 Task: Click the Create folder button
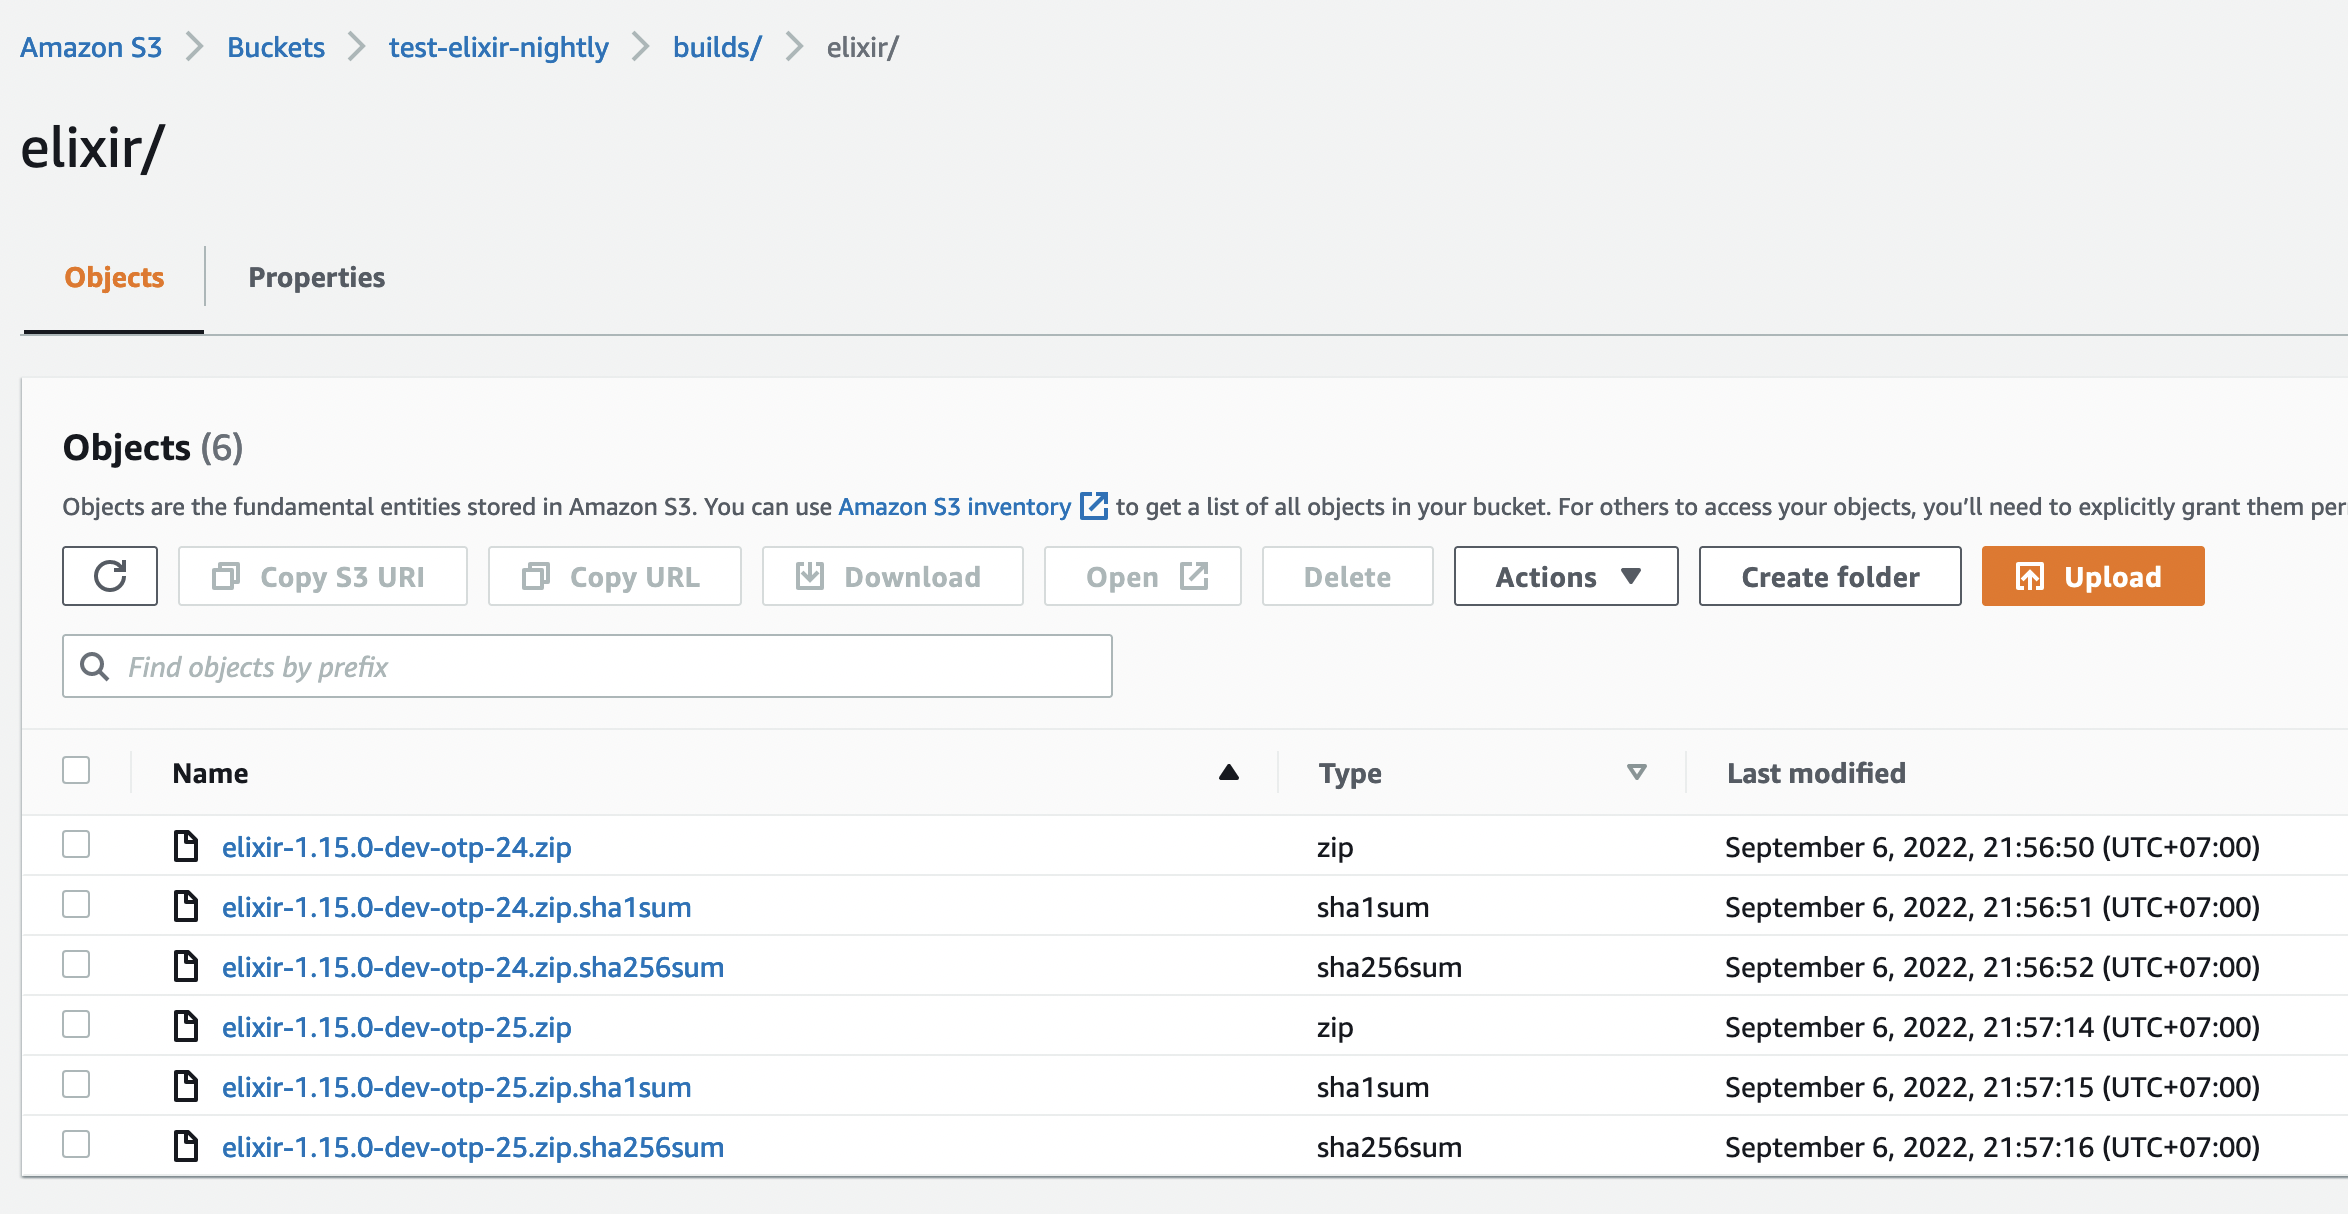(1829, 576)
